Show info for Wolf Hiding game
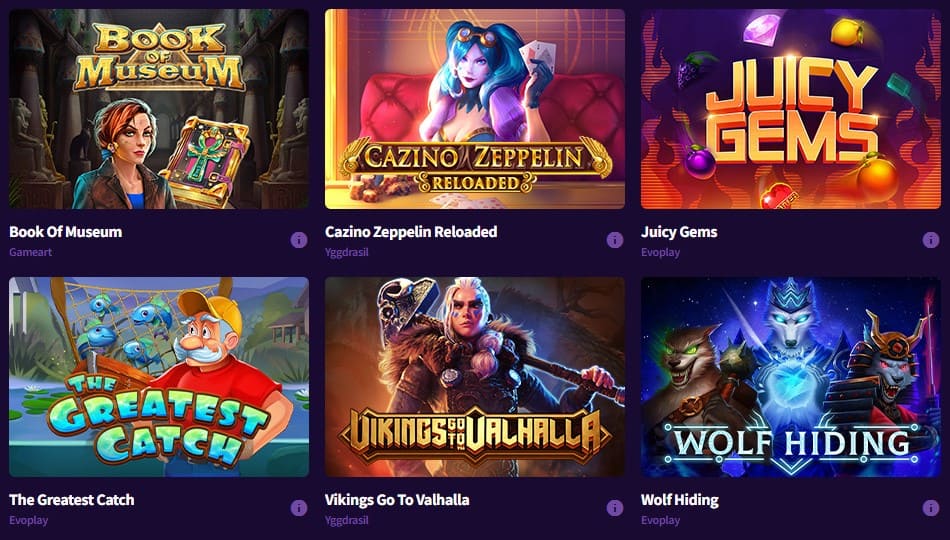This screenshot has height=540, width=950. click(x=931, y=508)
